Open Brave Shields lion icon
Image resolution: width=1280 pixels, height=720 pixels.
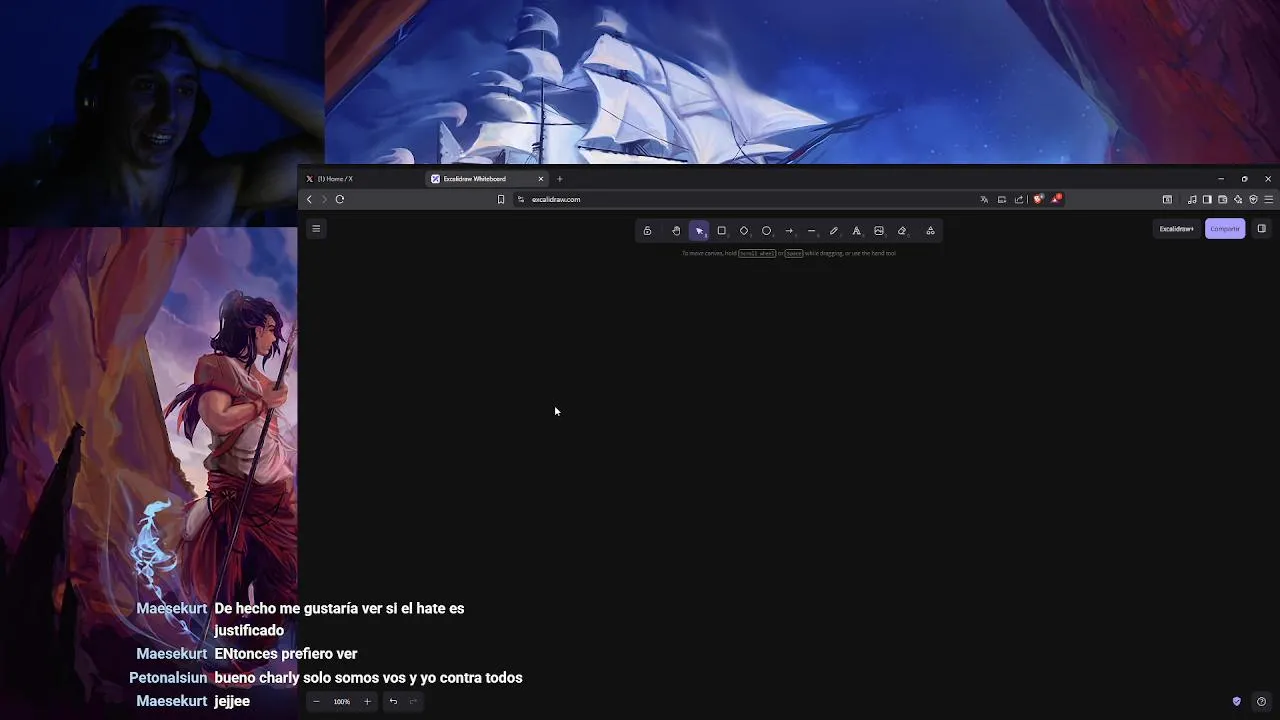pyautogui.click(x=1038, y=199)
